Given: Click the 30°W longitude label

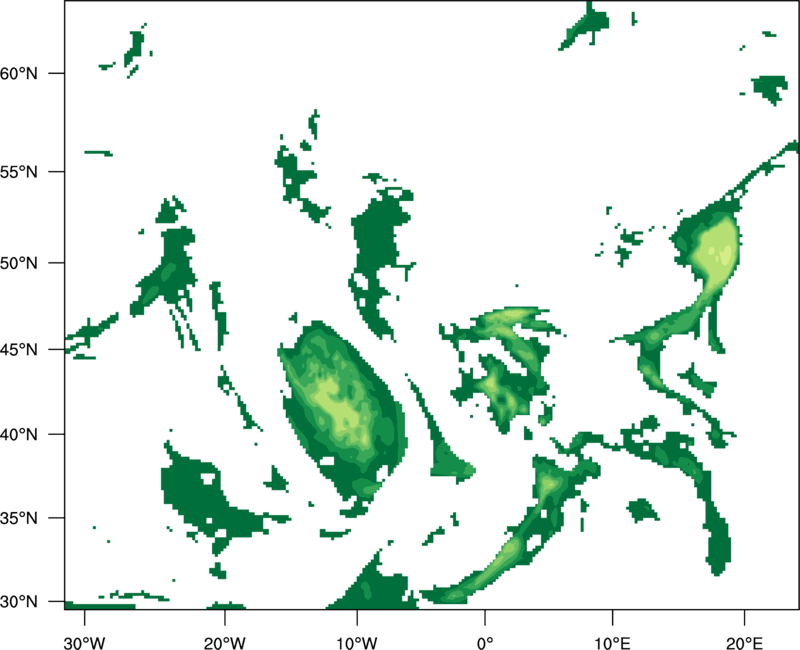Looking at the screenshot, I should click(84, 643).
